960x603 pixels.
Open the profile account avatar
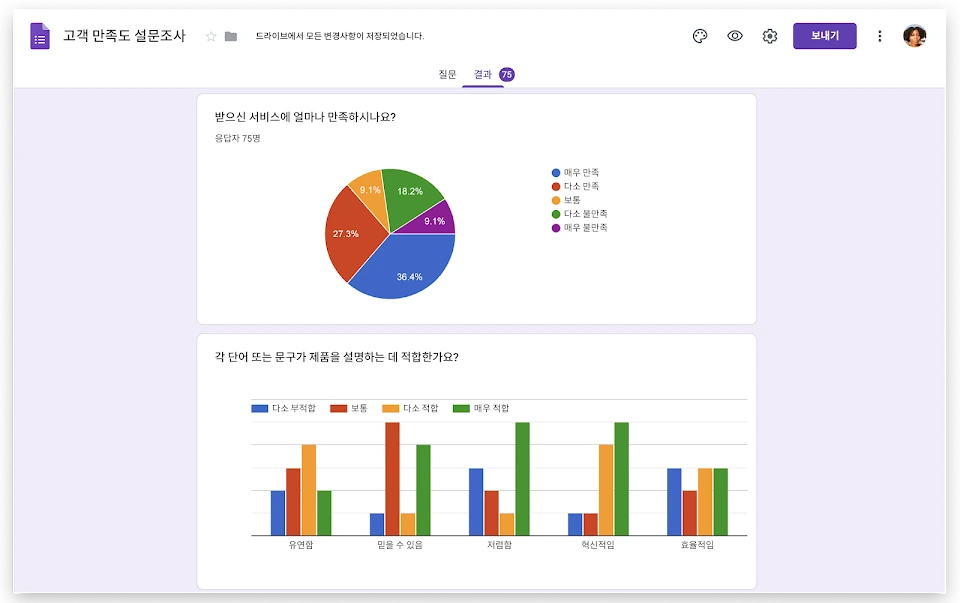[x=915, y=36]
